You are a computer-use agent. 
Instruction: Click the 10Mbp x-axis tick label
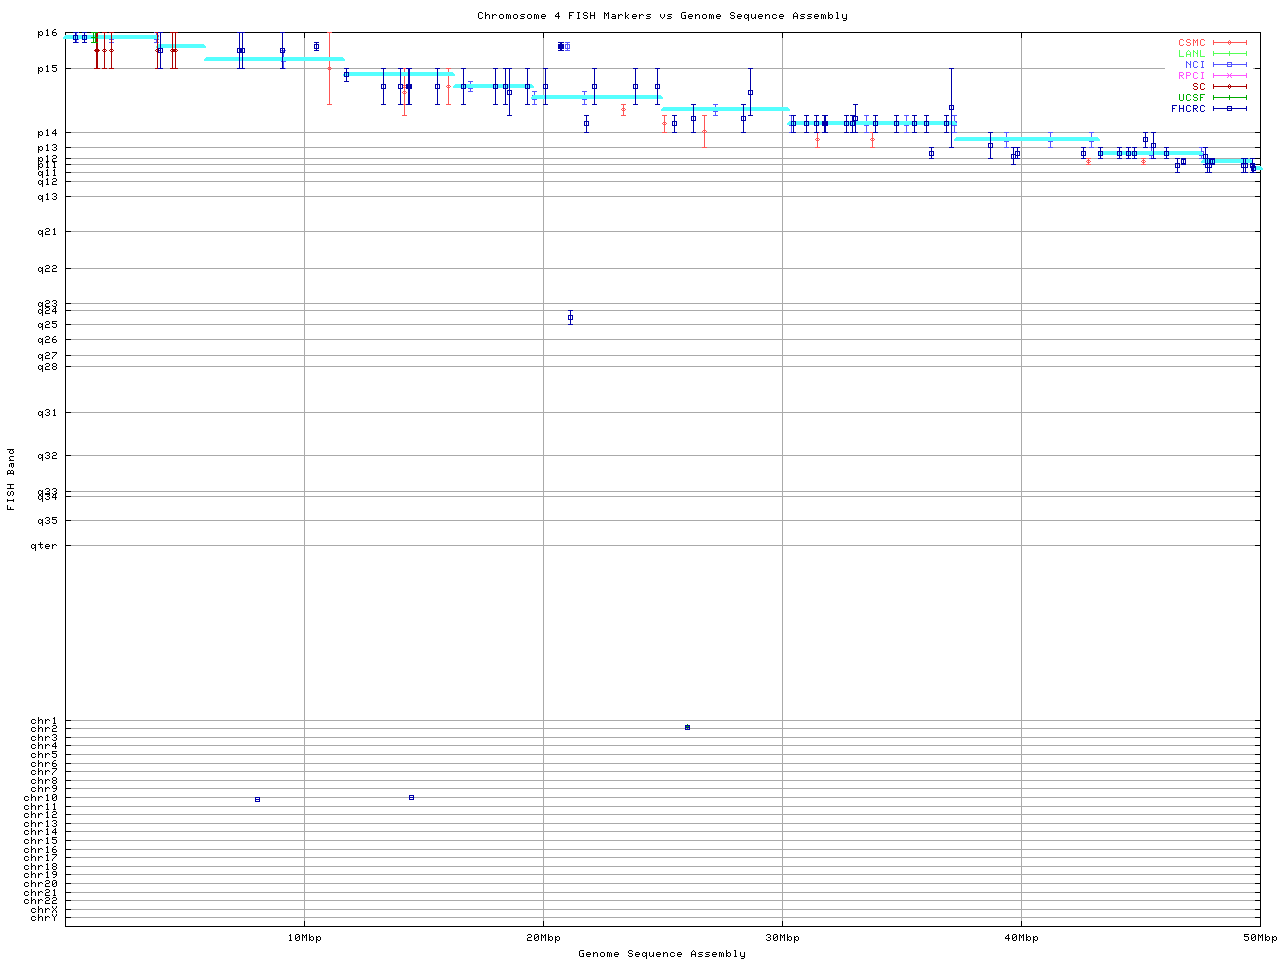304,938
